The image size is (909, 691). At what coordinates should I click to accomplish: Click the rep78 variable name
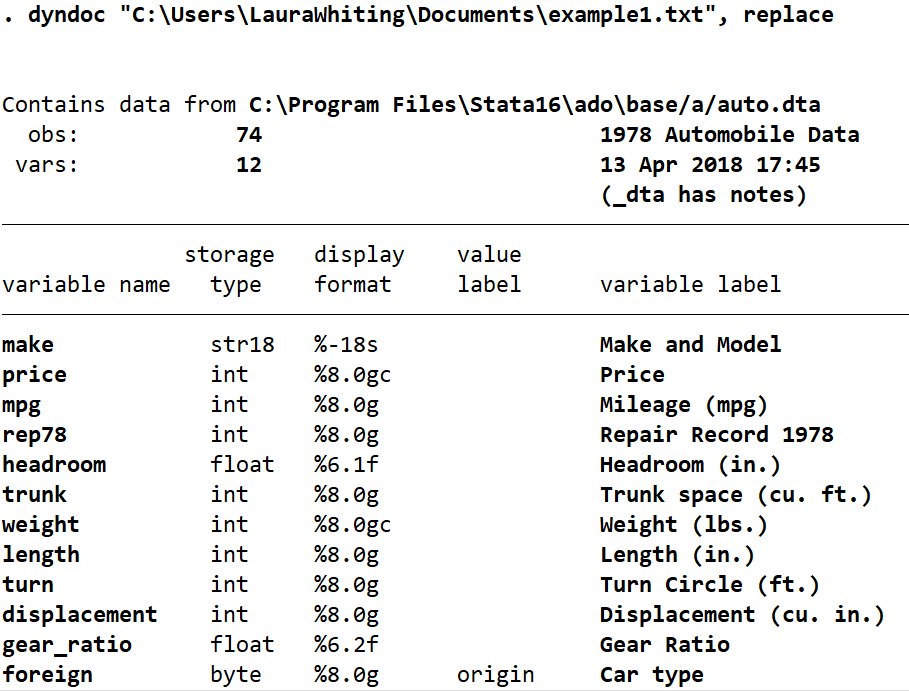point(34,435)
